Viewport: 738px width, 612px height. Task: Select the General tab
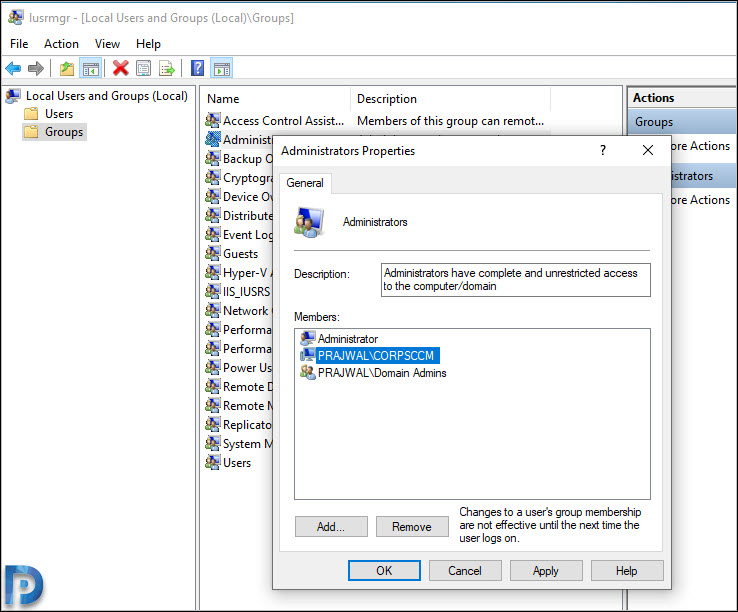click(x=305, y=183)
